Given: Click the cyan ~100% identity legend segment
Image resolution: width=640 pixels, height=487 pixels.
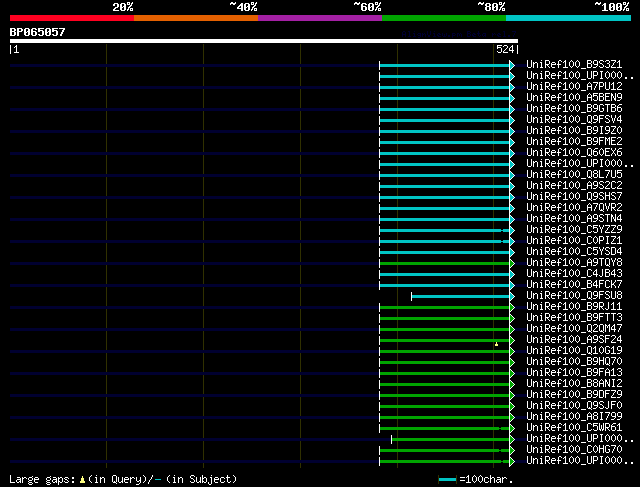Looking at the screenshot, I should point(569,18).
